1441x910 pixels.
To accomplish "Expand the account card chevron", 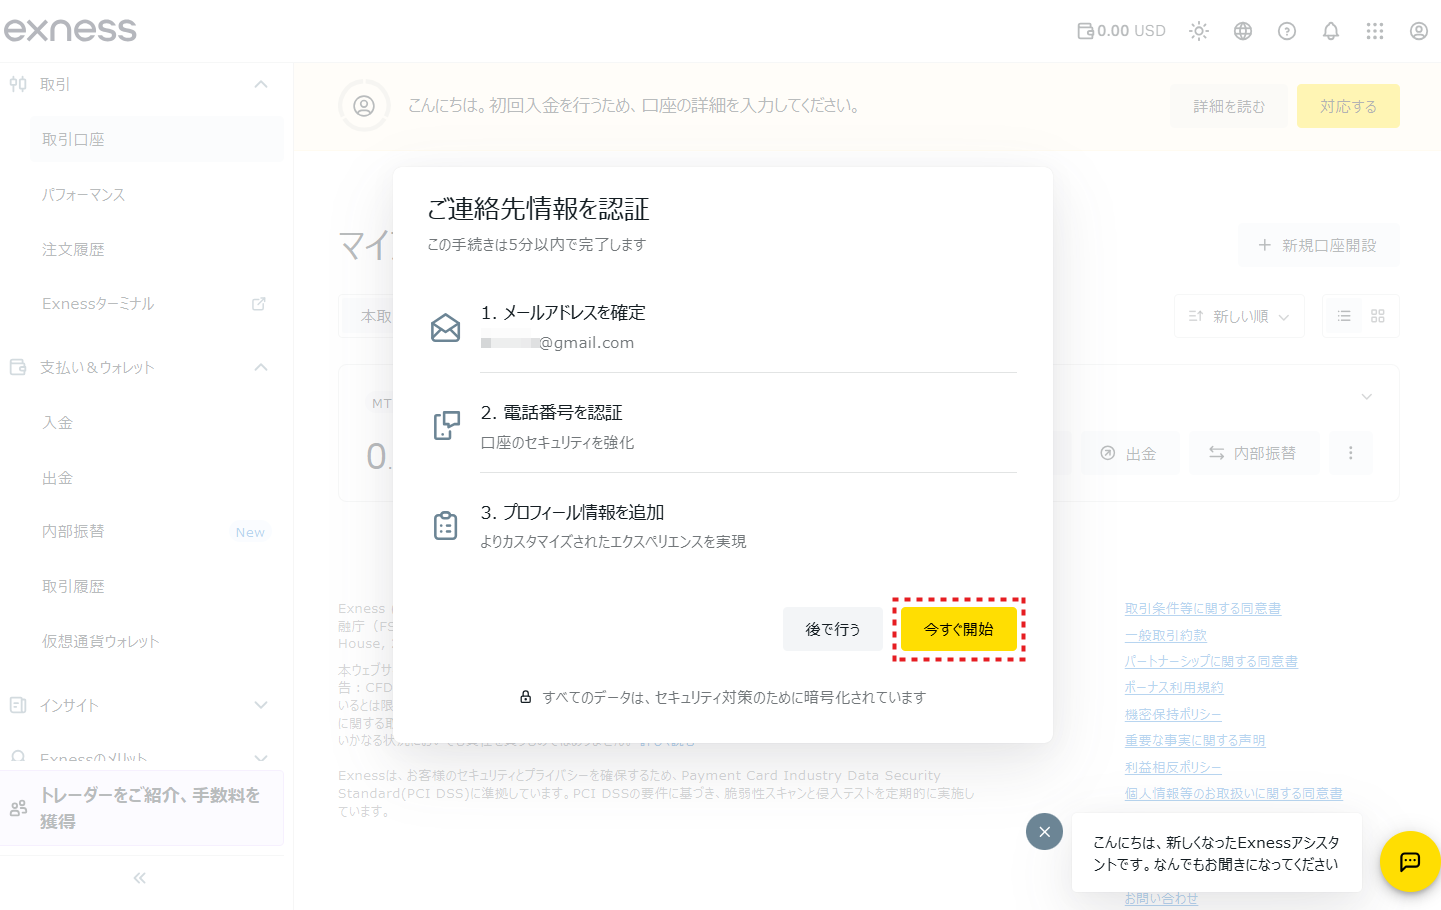I will (x=1367, y=397).
